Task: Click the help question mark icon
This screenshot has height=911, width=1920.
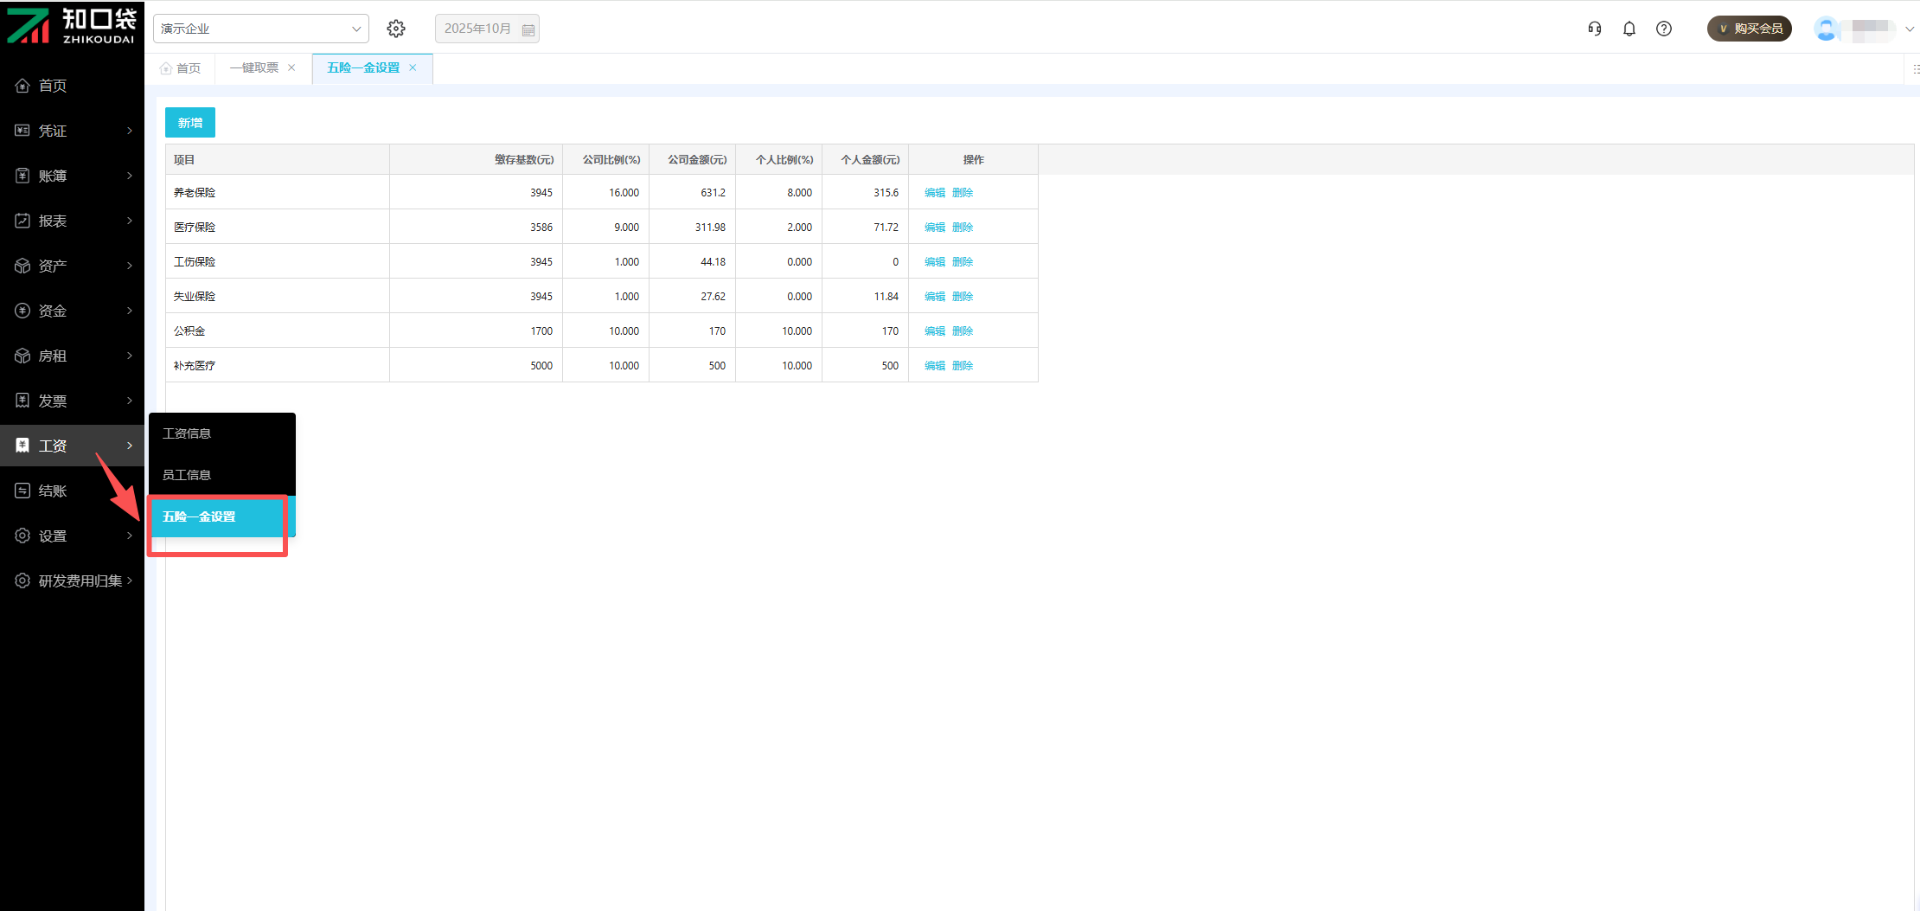Action: pos(1664,29)
